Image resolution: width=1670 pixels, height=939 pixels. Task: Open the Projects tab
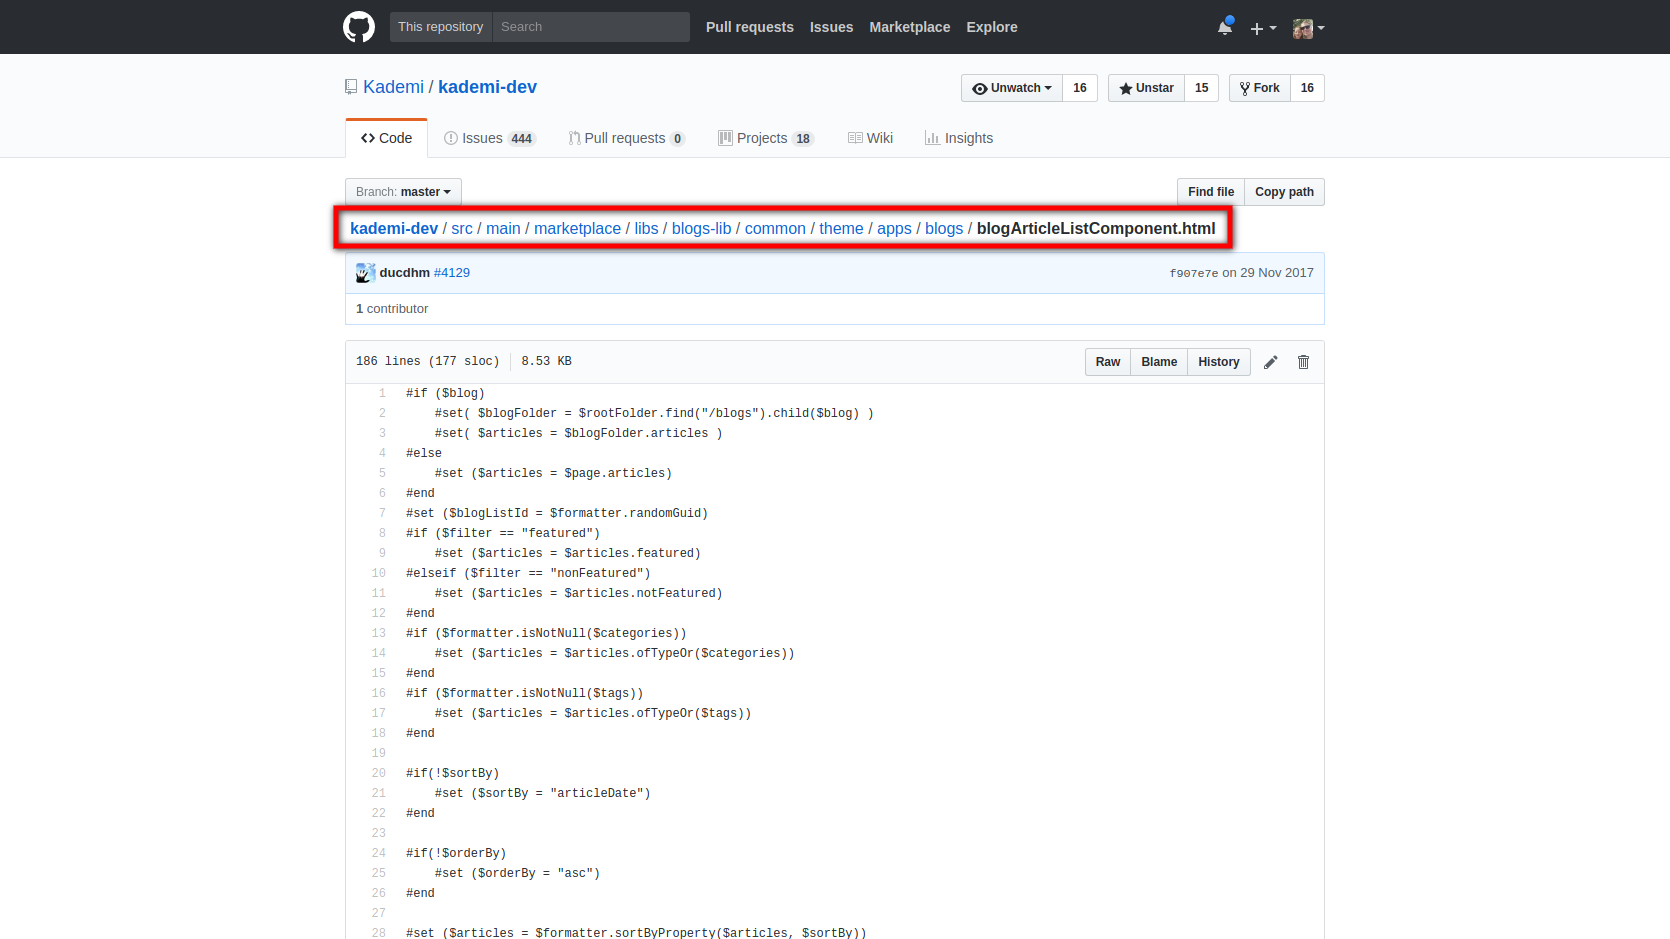(x=766, y=138)
